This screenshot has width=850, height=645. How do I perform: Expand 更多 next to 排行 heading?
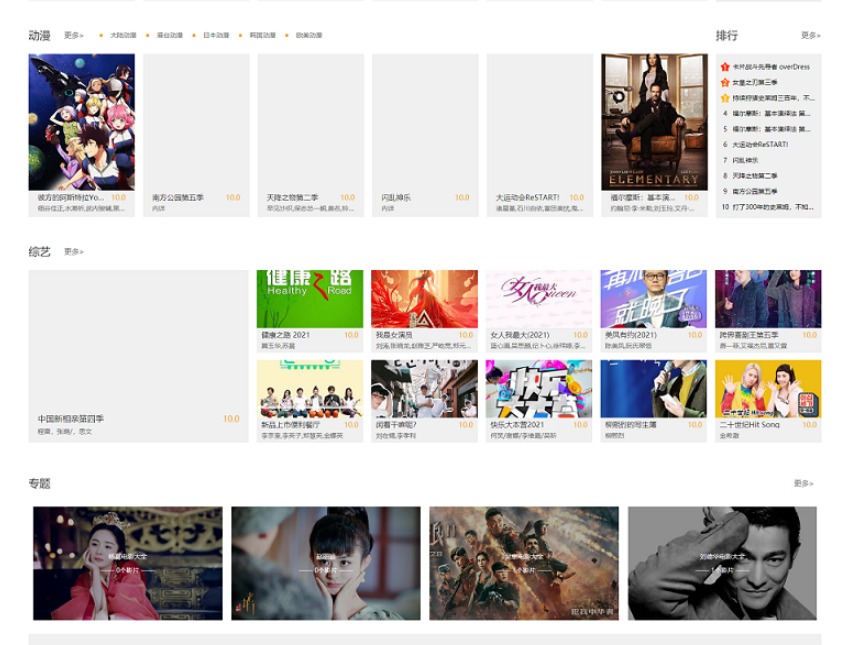(x=810, y=35)
